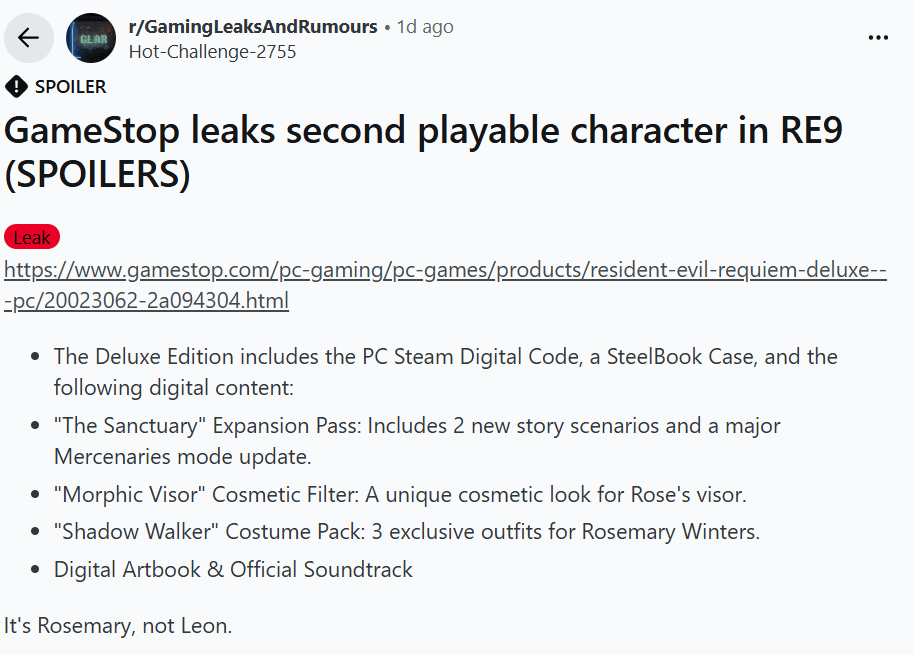The height and width of the screenshot is (655, 914).
Task: Click the back arrow button
Action: pyautogui.click(x=28, y=38)
